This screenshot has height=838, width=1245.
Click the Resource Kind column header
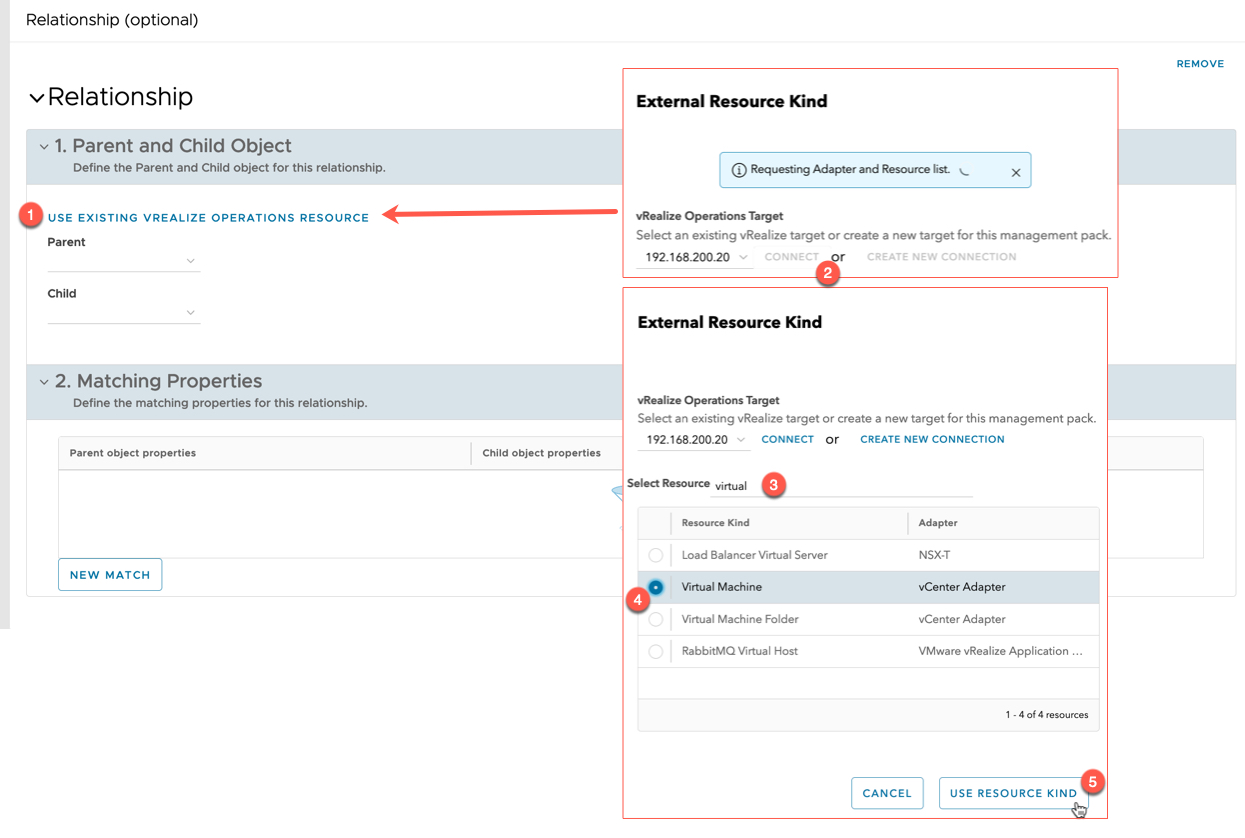tap(716, 523)
